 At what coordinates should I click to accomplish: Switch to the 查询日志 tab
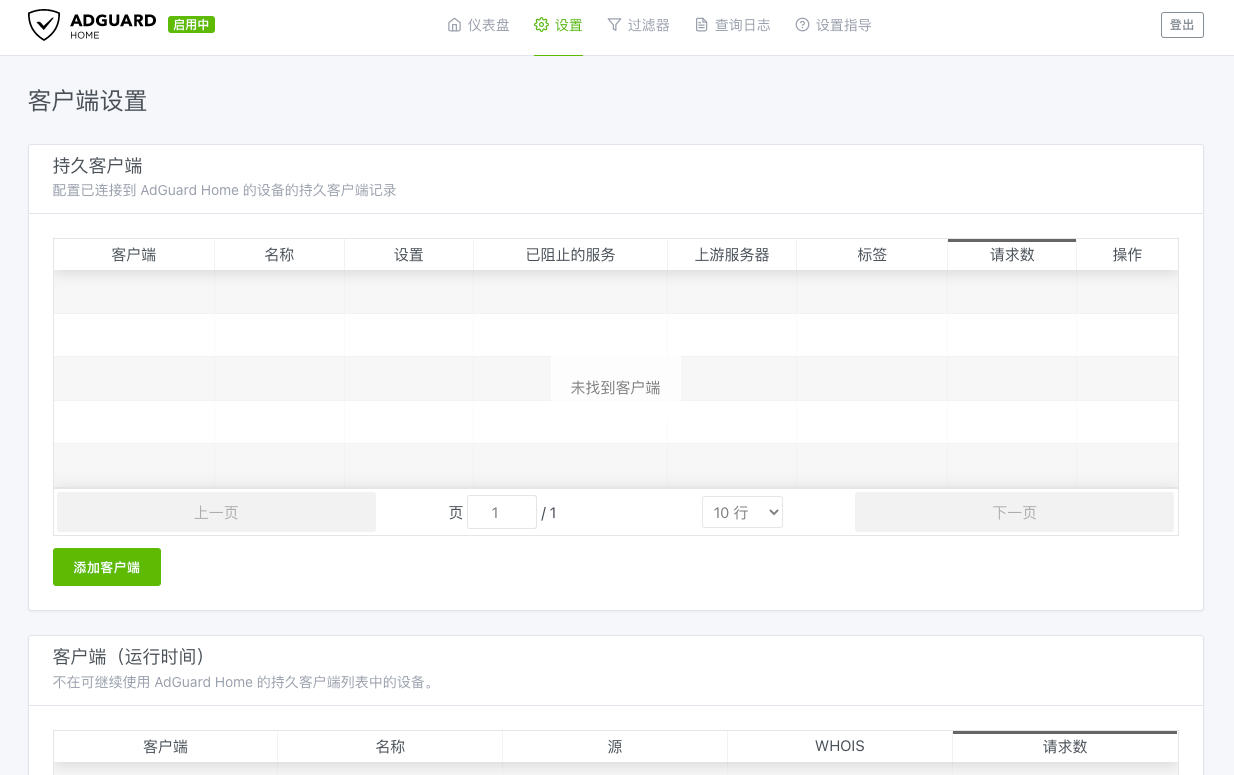[733, 24]
